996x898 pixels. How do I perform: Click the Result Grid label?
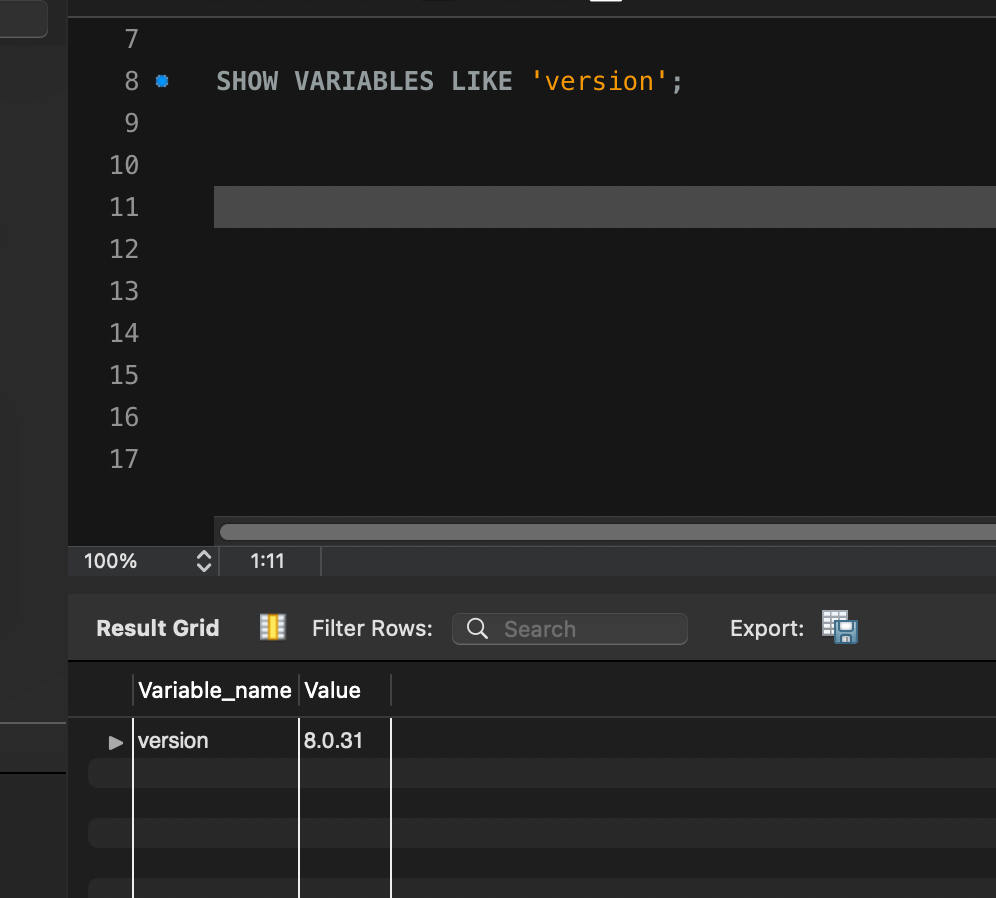click(x=158, y=628)
